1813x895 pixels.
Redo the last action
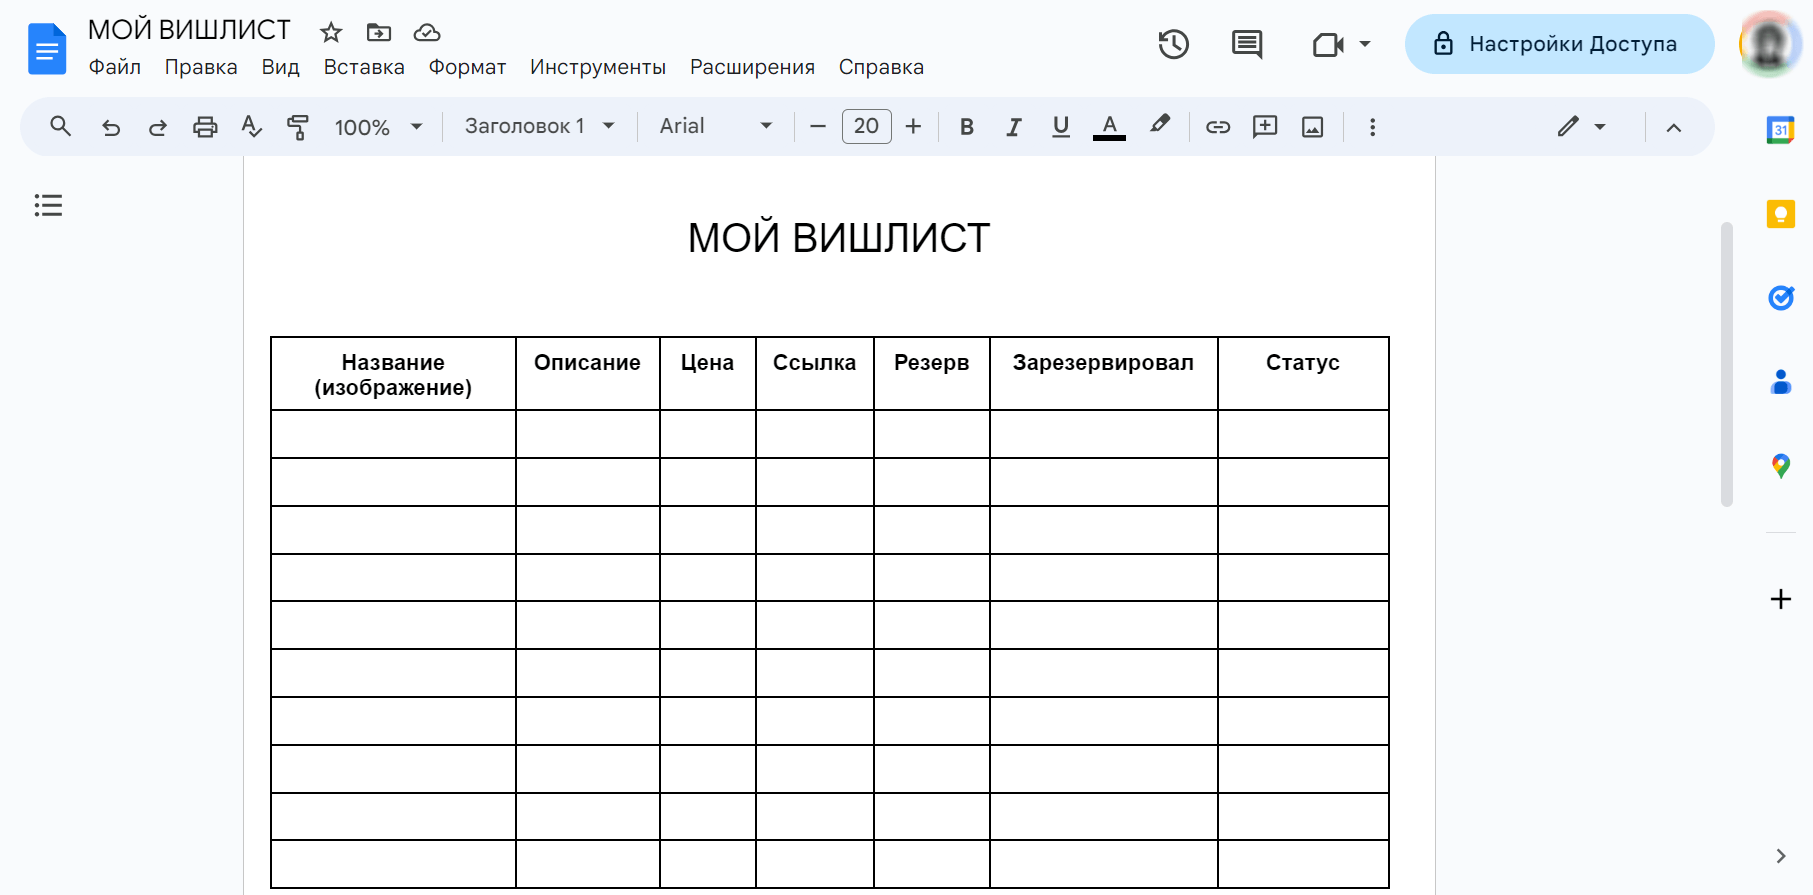click(x=158, y=127)
